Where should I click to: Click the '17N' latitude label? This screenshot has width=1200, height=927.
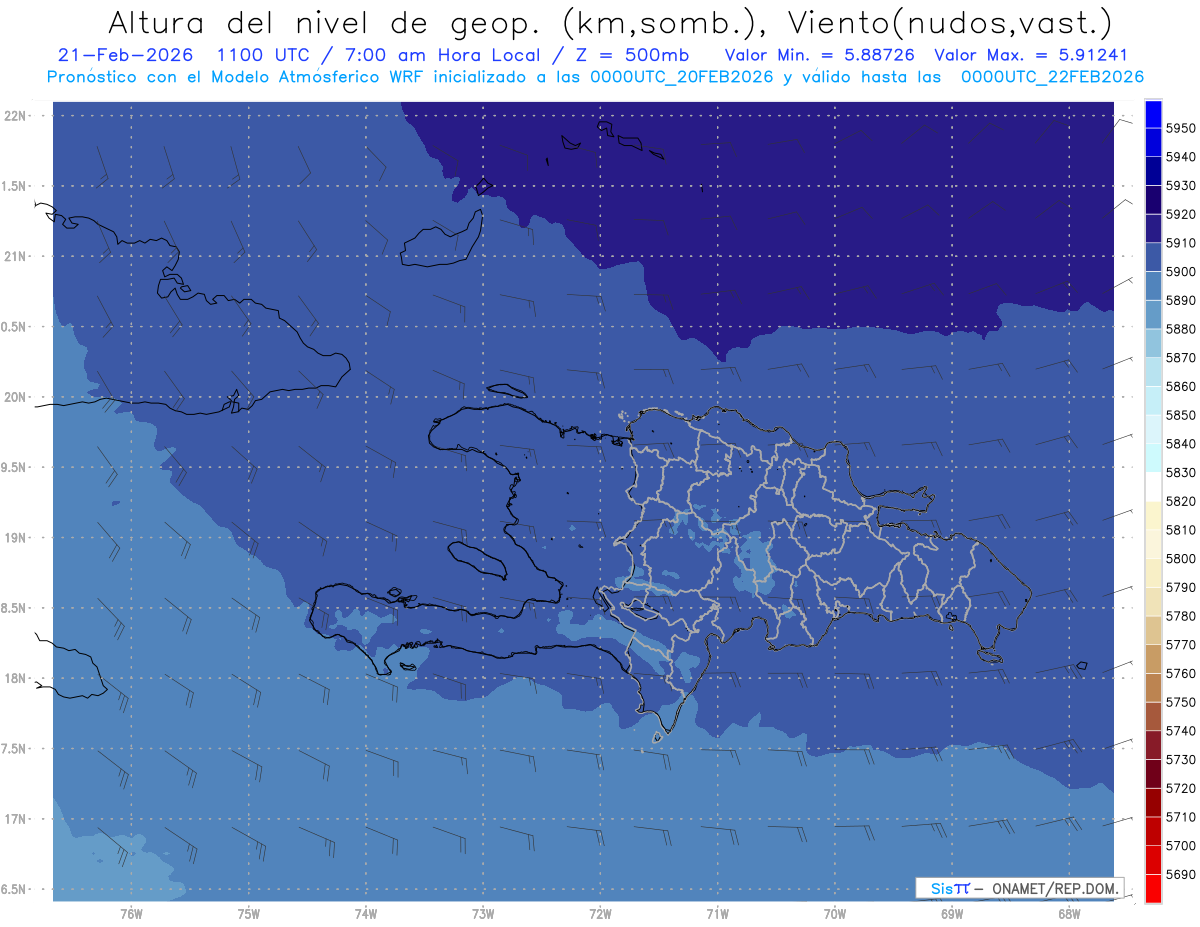16,819
